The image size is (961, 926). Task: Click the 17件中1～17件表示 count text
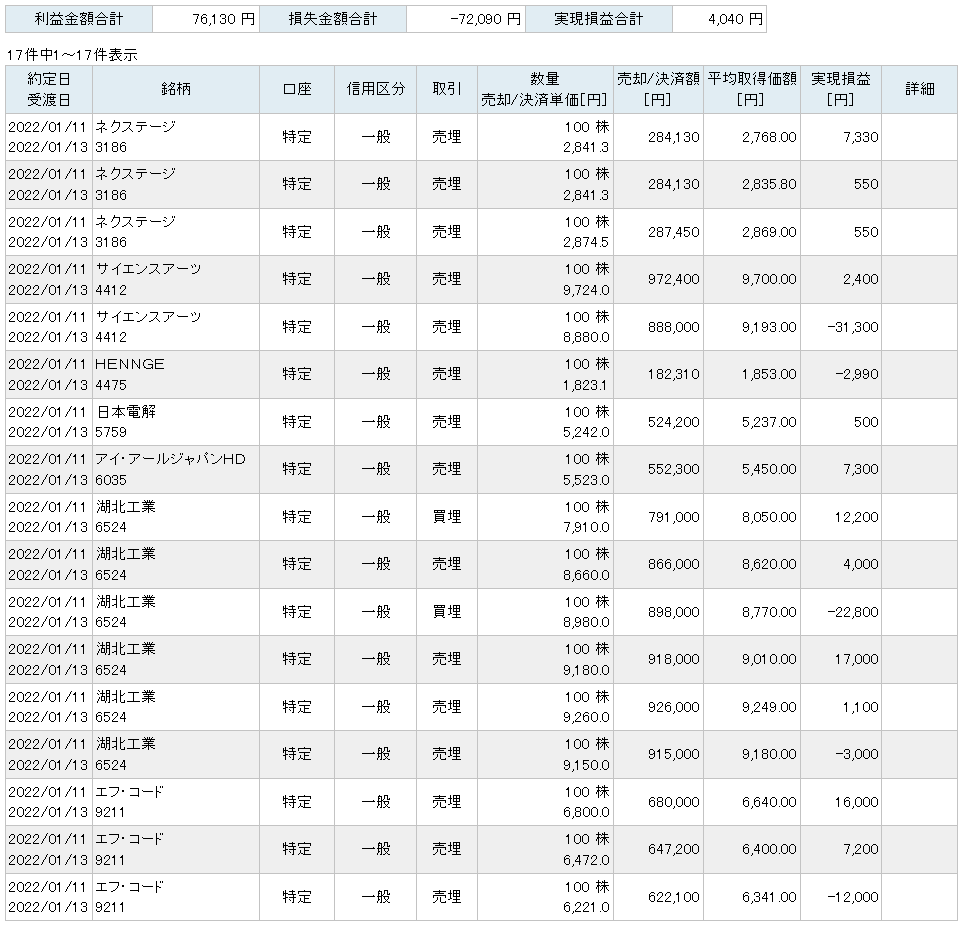(72, 55)
